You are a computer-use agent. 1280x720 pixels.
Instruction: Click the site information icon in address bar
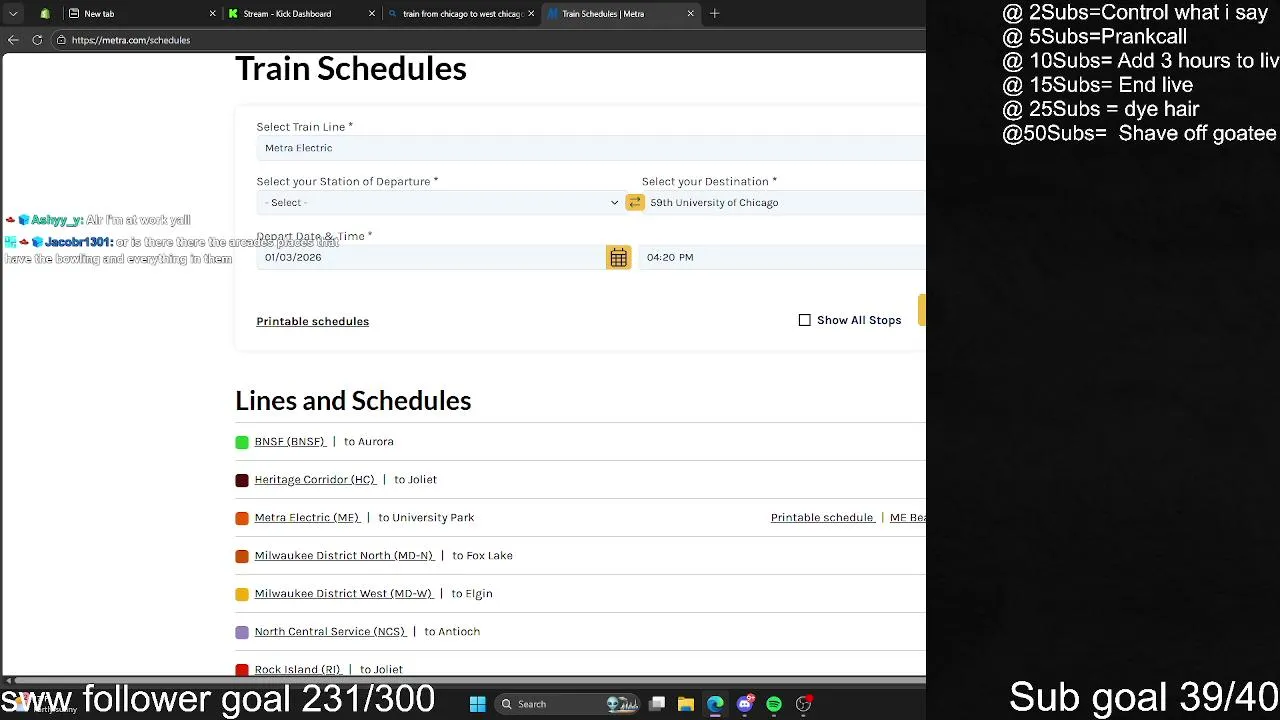click(x=61, y=40)
